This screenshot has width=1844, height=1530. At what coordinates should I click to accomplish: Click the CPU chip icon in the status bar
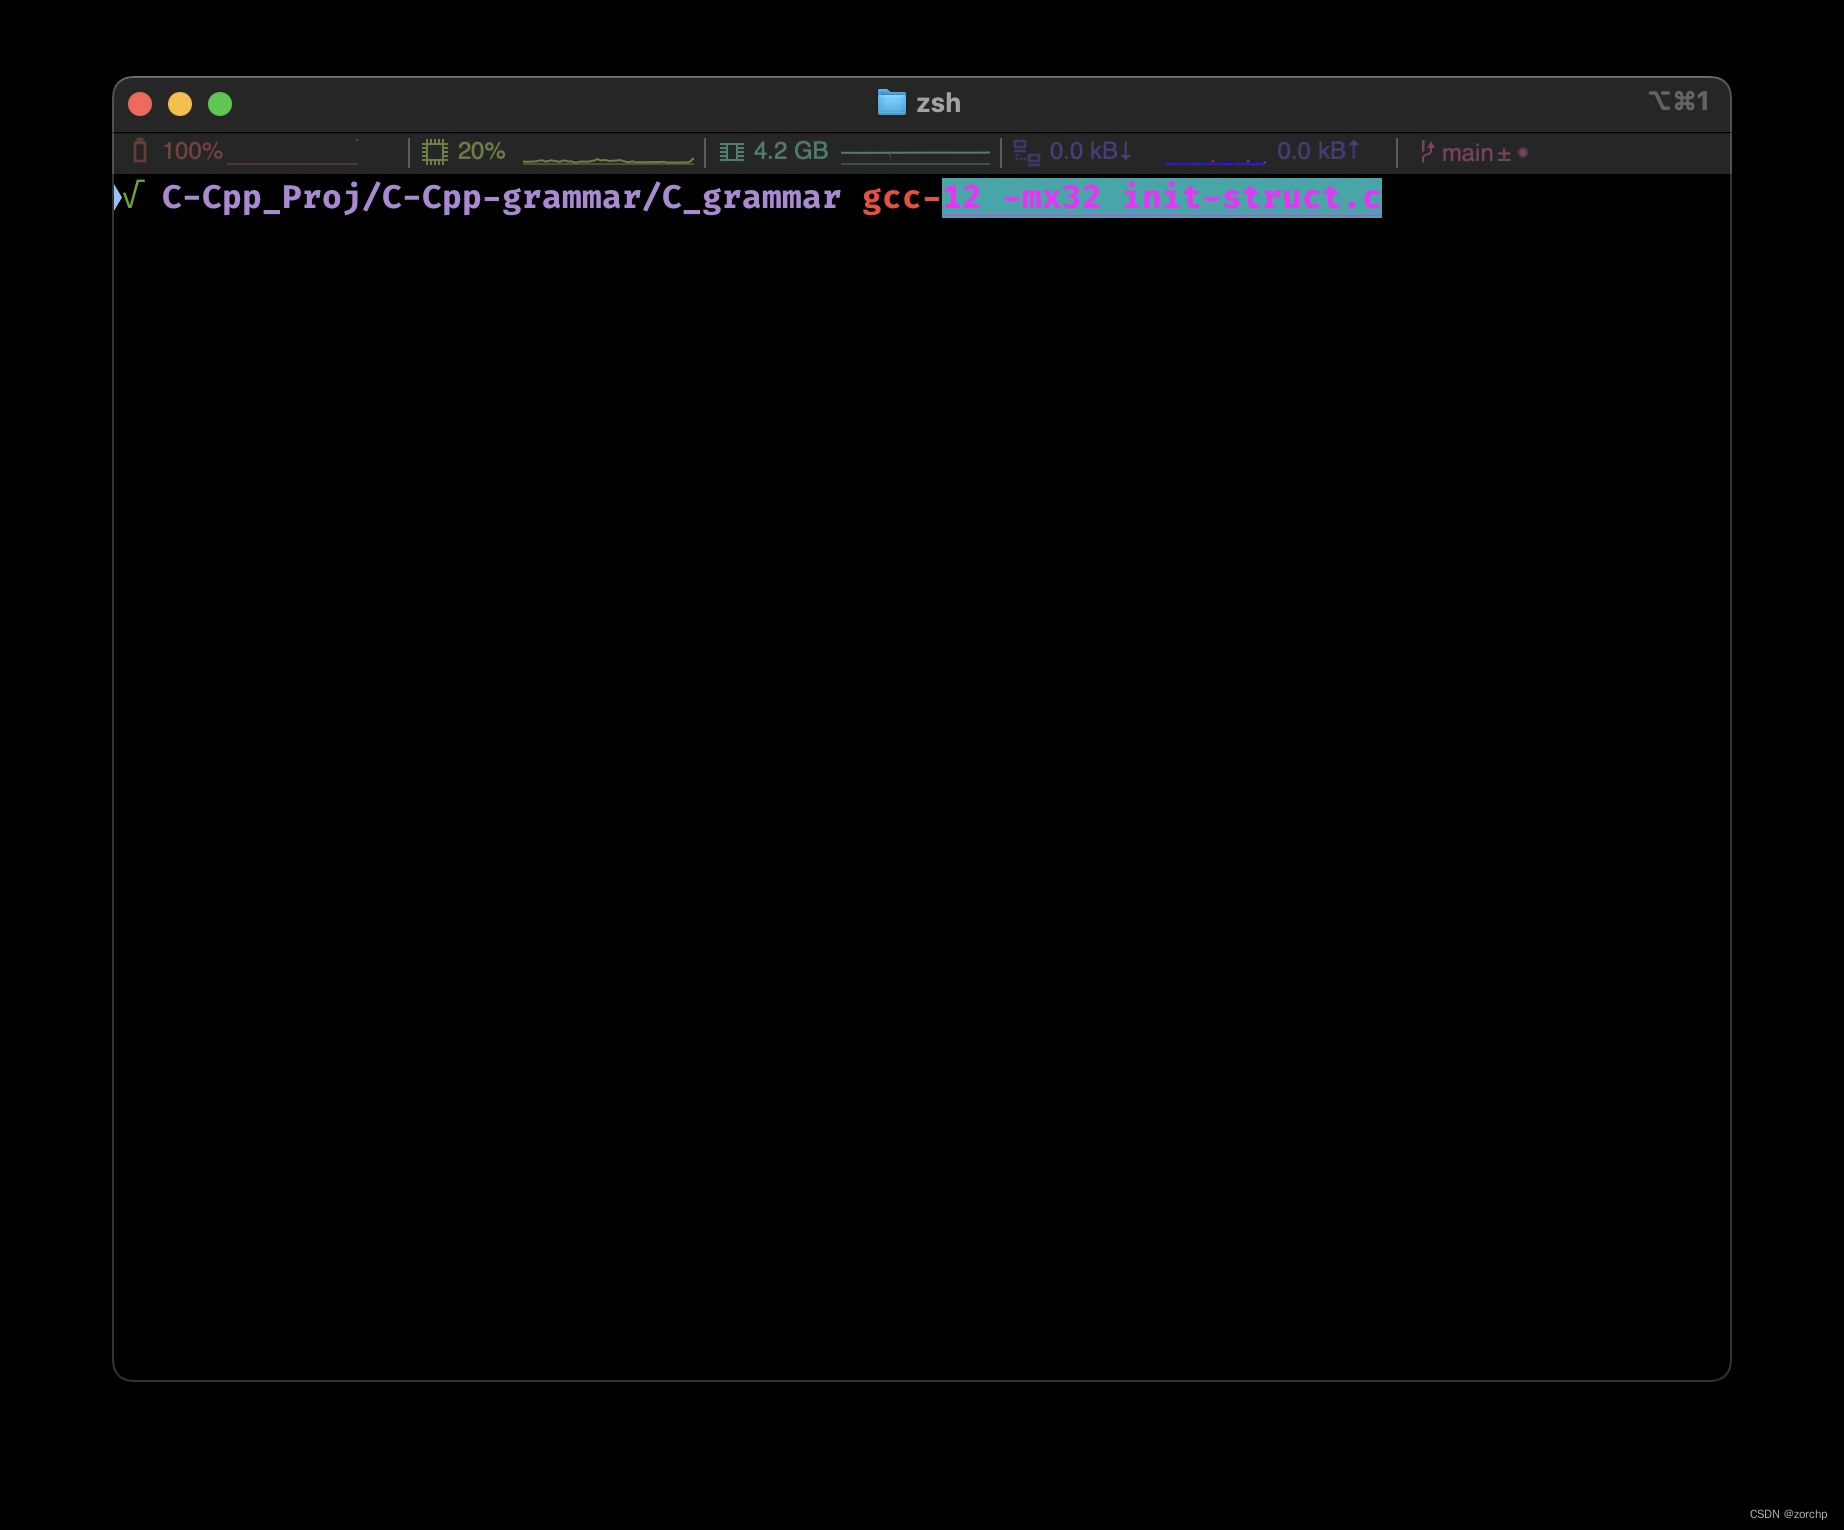(435, 152)
